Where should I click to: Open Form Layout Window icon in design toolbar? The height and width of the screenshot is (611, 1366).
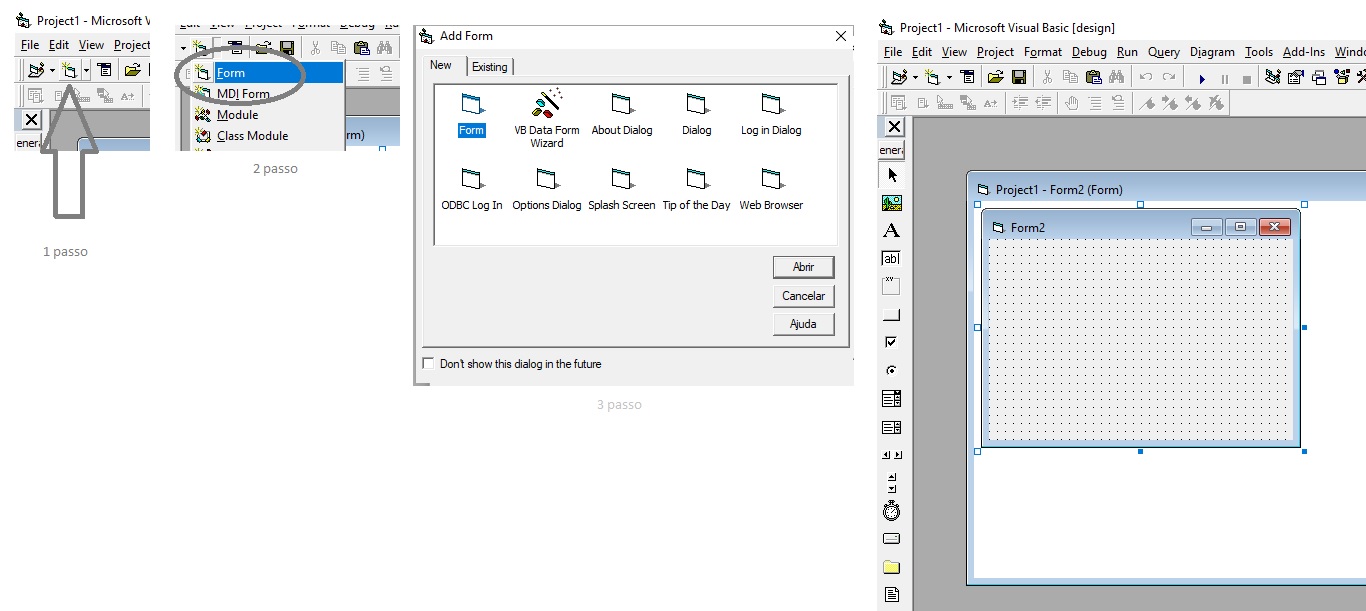click(x=1319, y=77)
